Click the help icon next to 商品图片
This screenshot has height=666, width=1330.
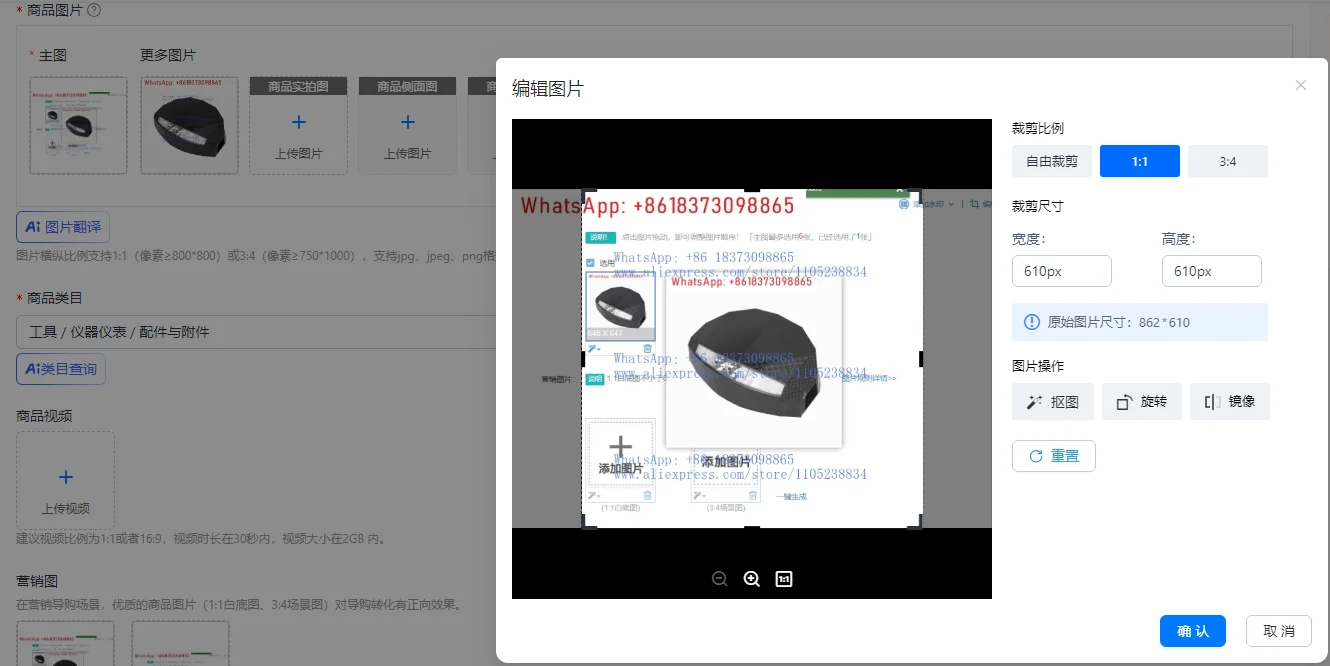pos(94,10)
